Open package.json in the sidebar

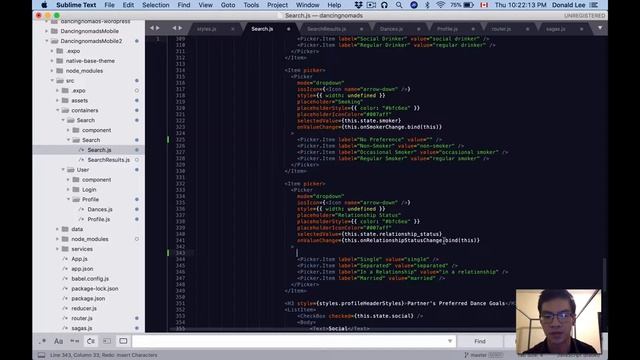coord(88,298)
